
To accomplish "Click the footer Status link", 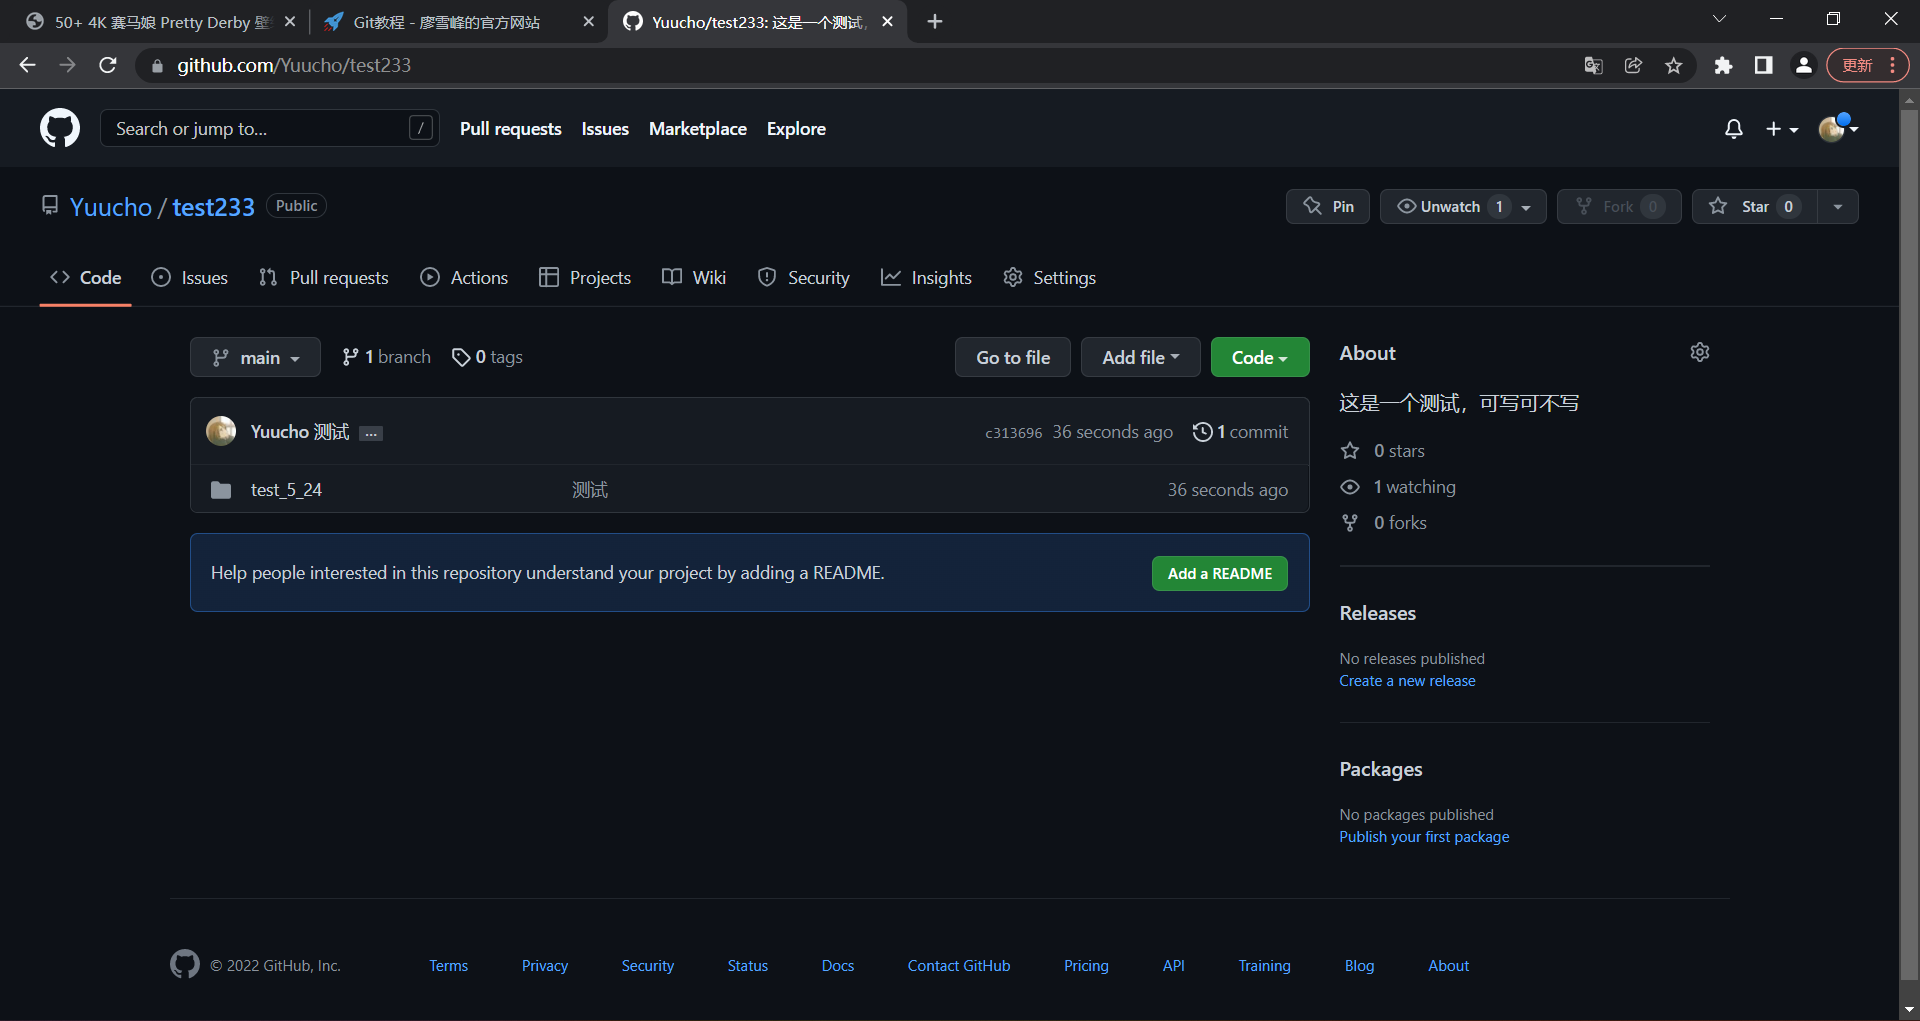I will click(x=748, y=966).
